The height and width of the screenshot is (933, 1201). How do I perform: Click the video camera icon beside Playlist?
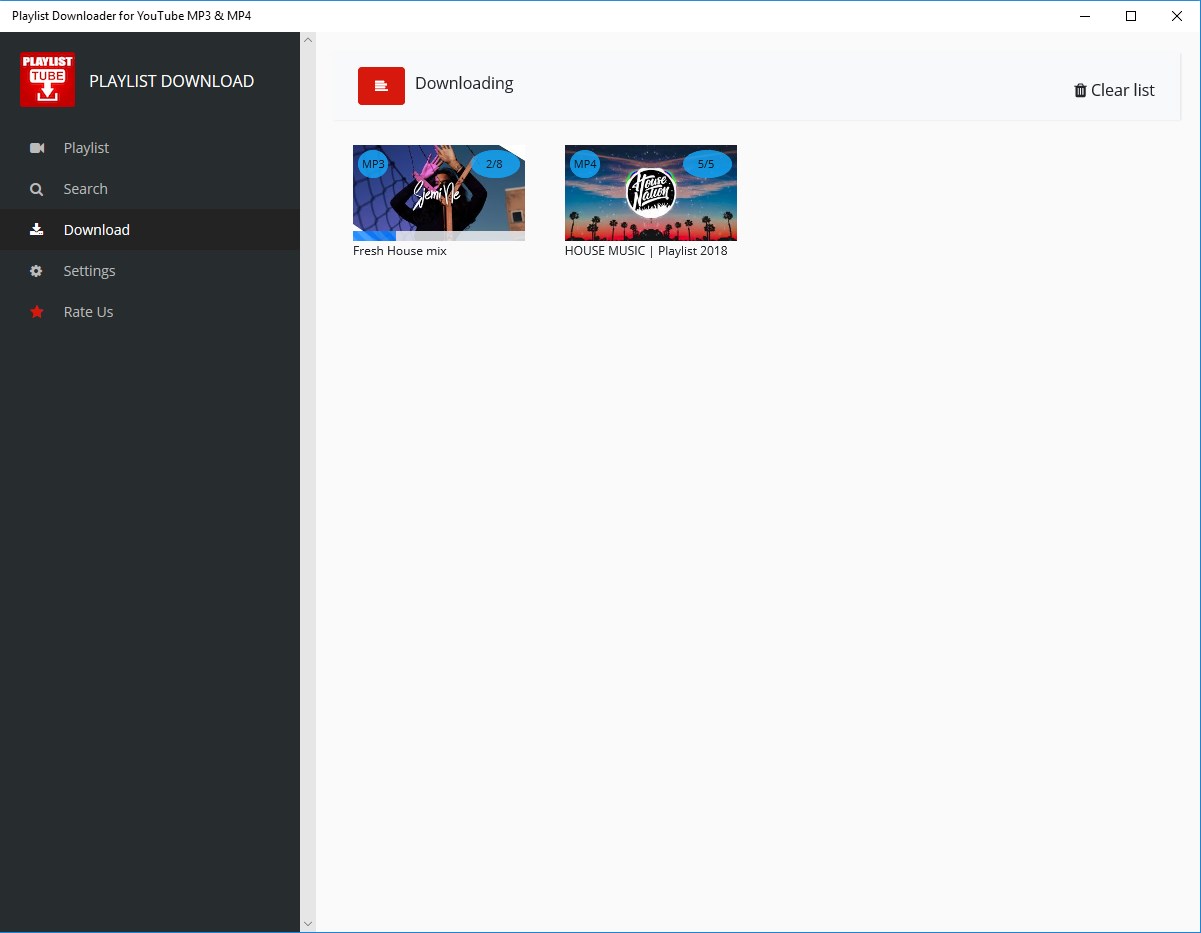(x=37, y=148)
